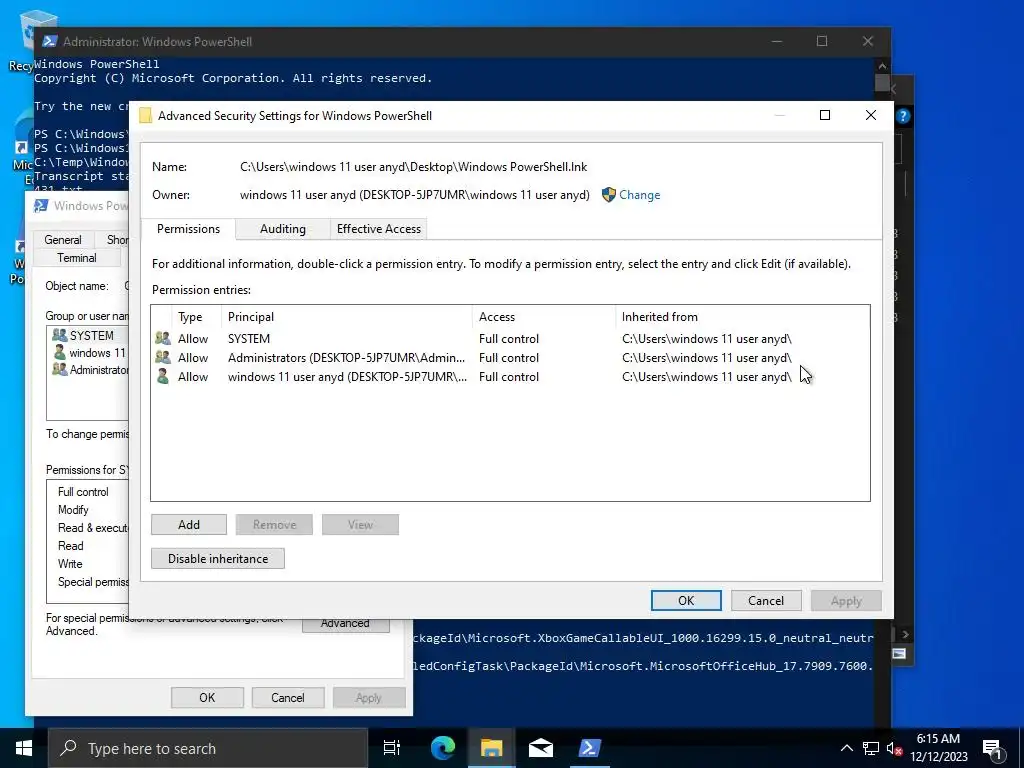The image size is (1024, 768).
Task: Click OK in the Properties window
Action: click(x=207, y=697)
